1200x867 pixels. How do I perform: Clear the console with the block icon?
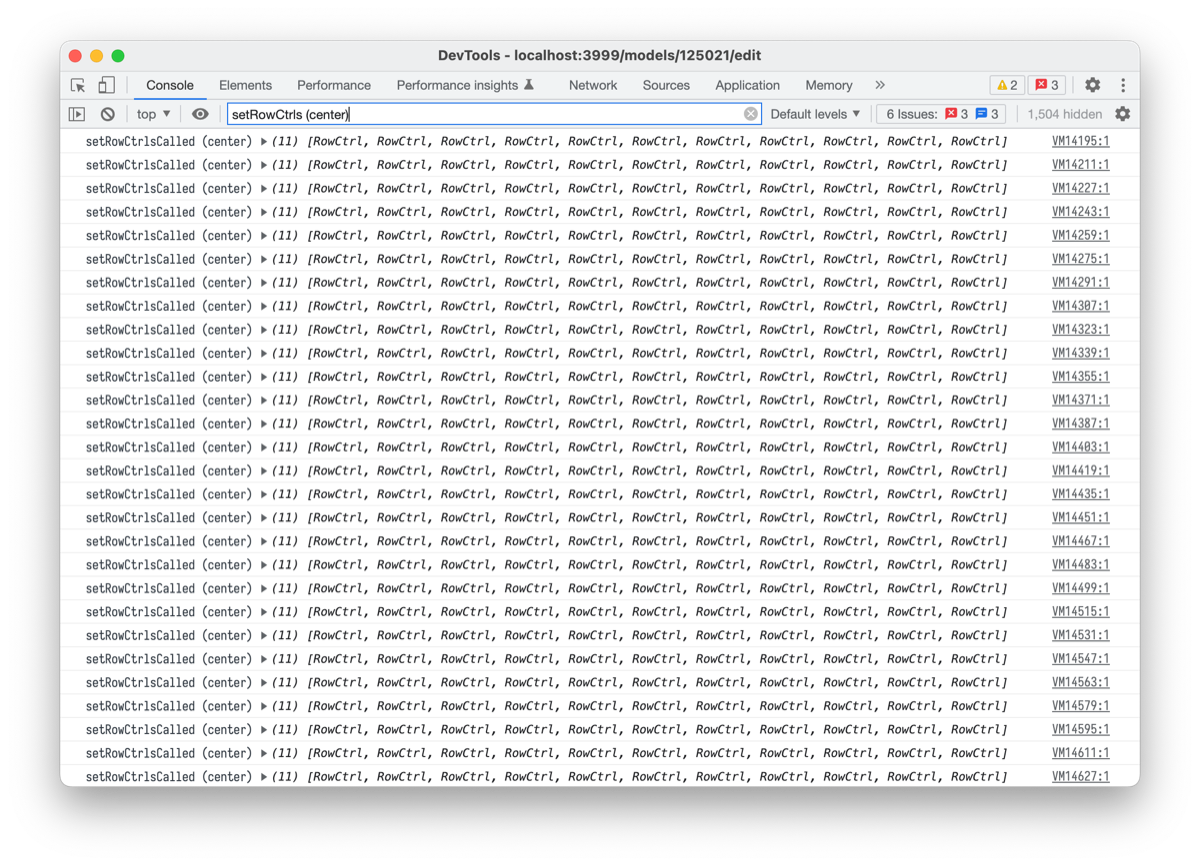[x=108, y=114]
